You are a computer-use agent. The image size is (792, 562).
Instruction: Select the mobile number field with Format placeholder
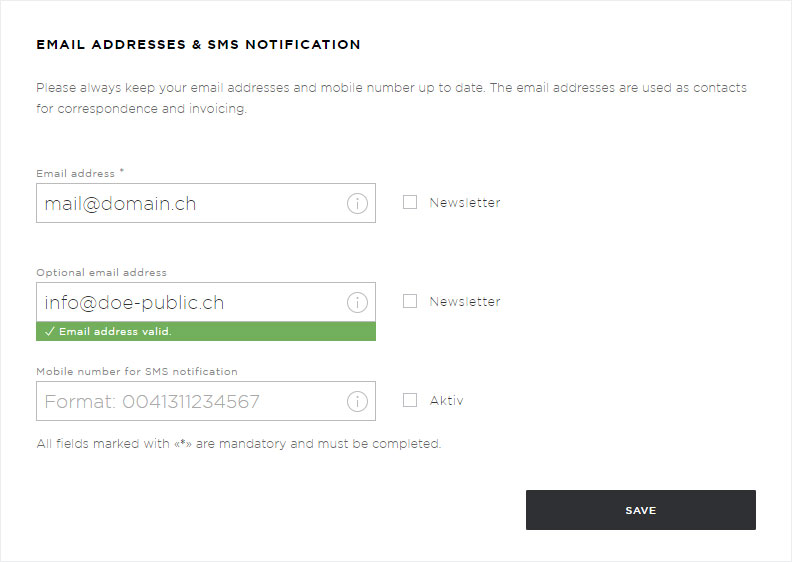(206, 401)
